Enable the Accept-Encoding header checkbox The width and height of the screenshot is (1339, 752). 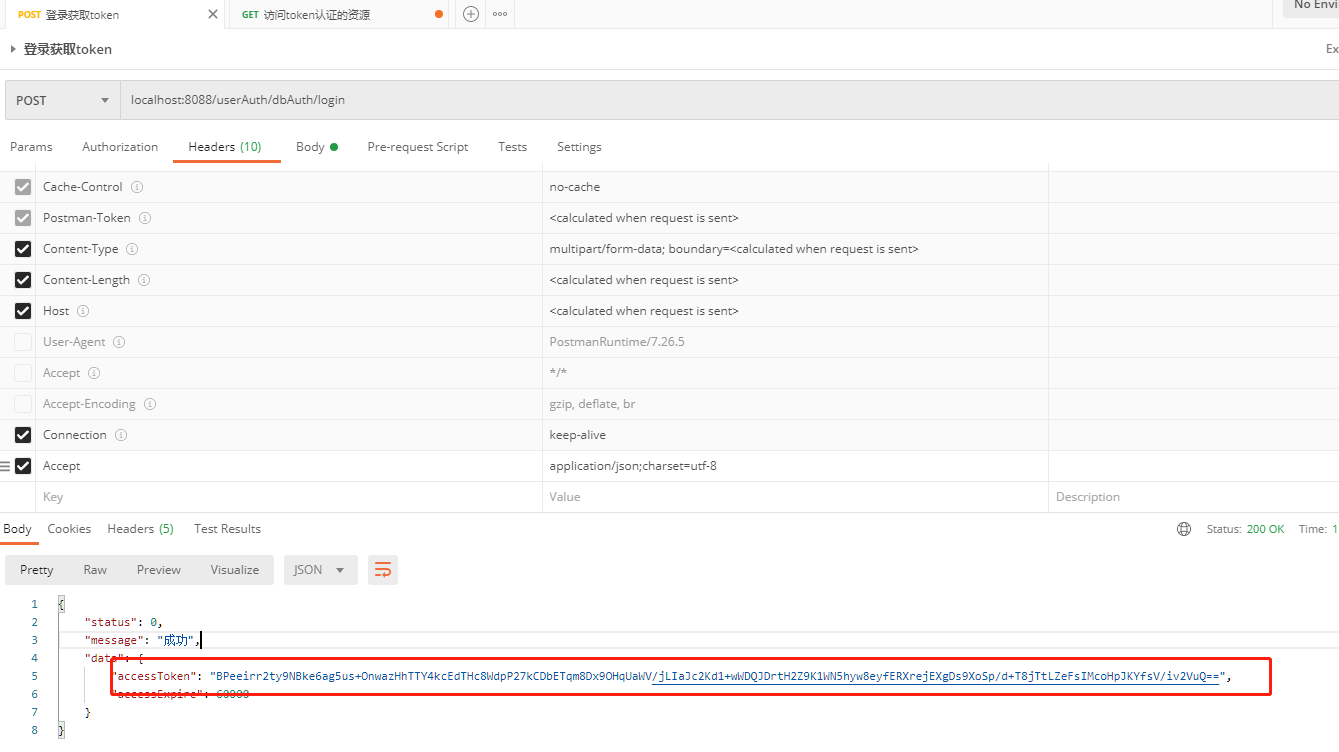tap(23, 404)
